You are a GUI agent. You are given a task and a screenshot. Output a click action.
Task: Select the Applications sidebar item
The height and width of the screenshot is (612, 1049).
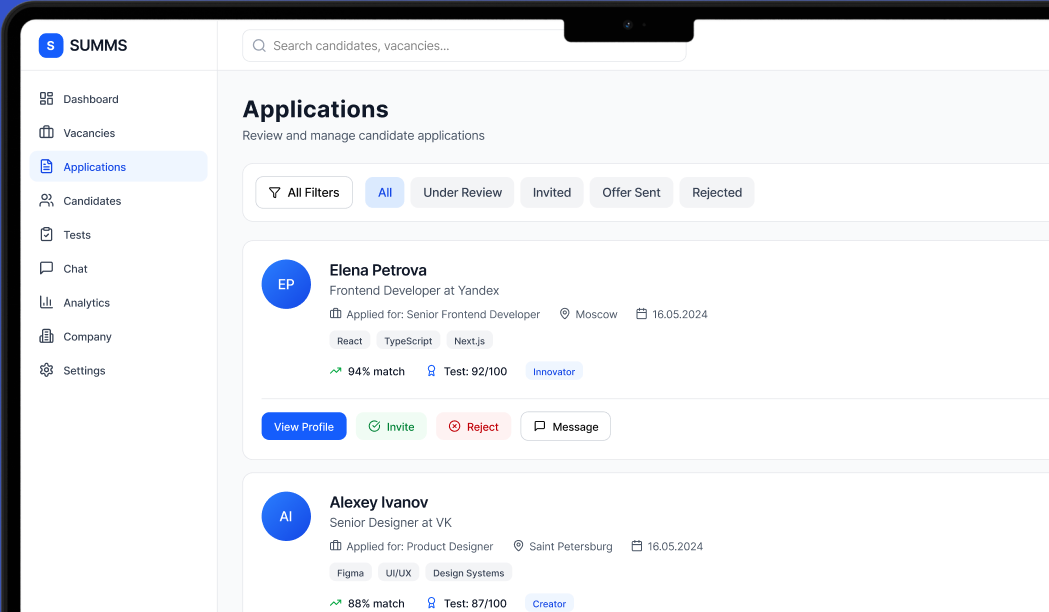point(118,167)
